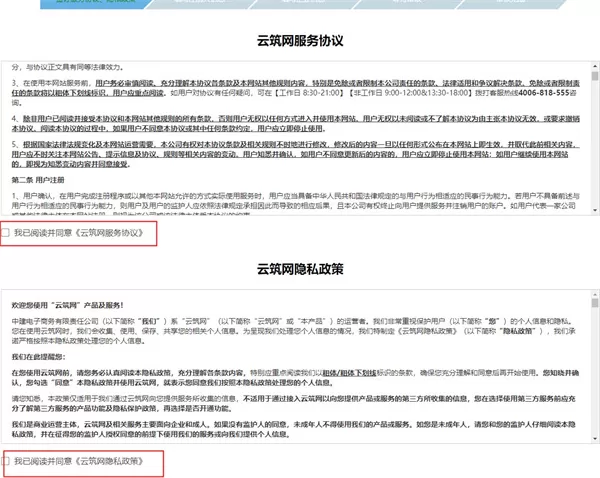
Task: Click the scrollbar thumb in the 隐私政策 box
Action: click(595, 303)
